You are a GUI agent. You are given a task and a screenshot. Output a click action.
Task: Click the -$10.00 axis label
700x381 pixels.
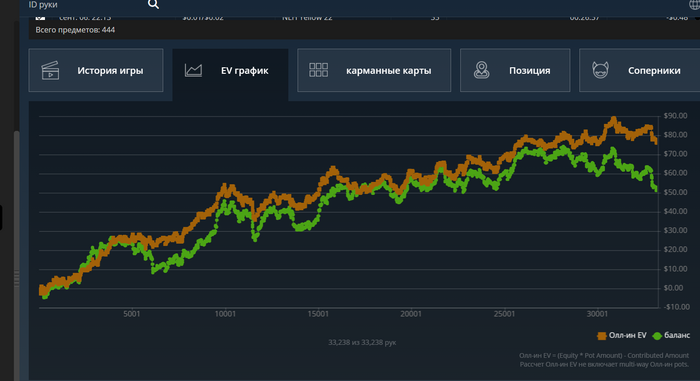(x=676, y=307)
